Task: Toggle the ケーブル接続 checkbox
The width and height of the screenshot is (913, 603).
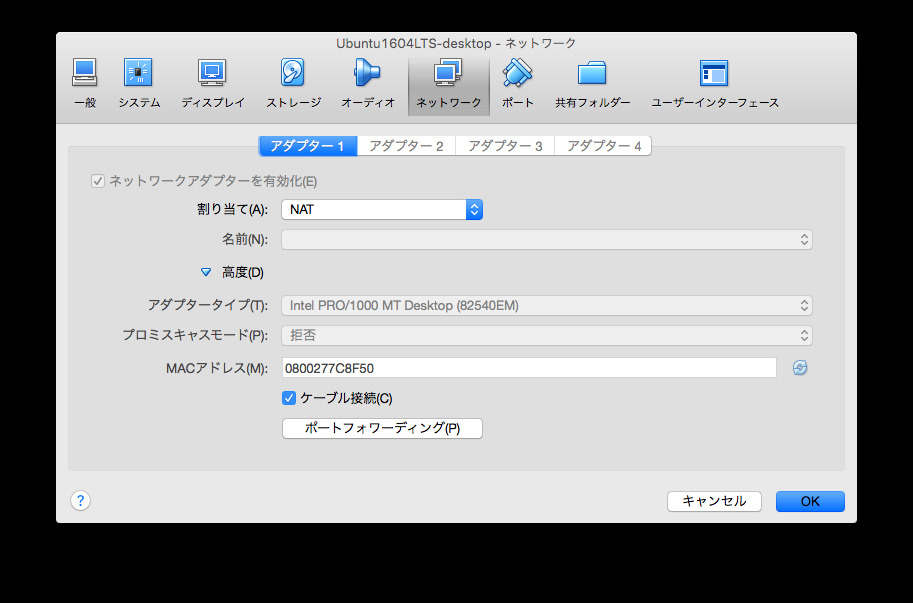Action: [x=289, y=398]
